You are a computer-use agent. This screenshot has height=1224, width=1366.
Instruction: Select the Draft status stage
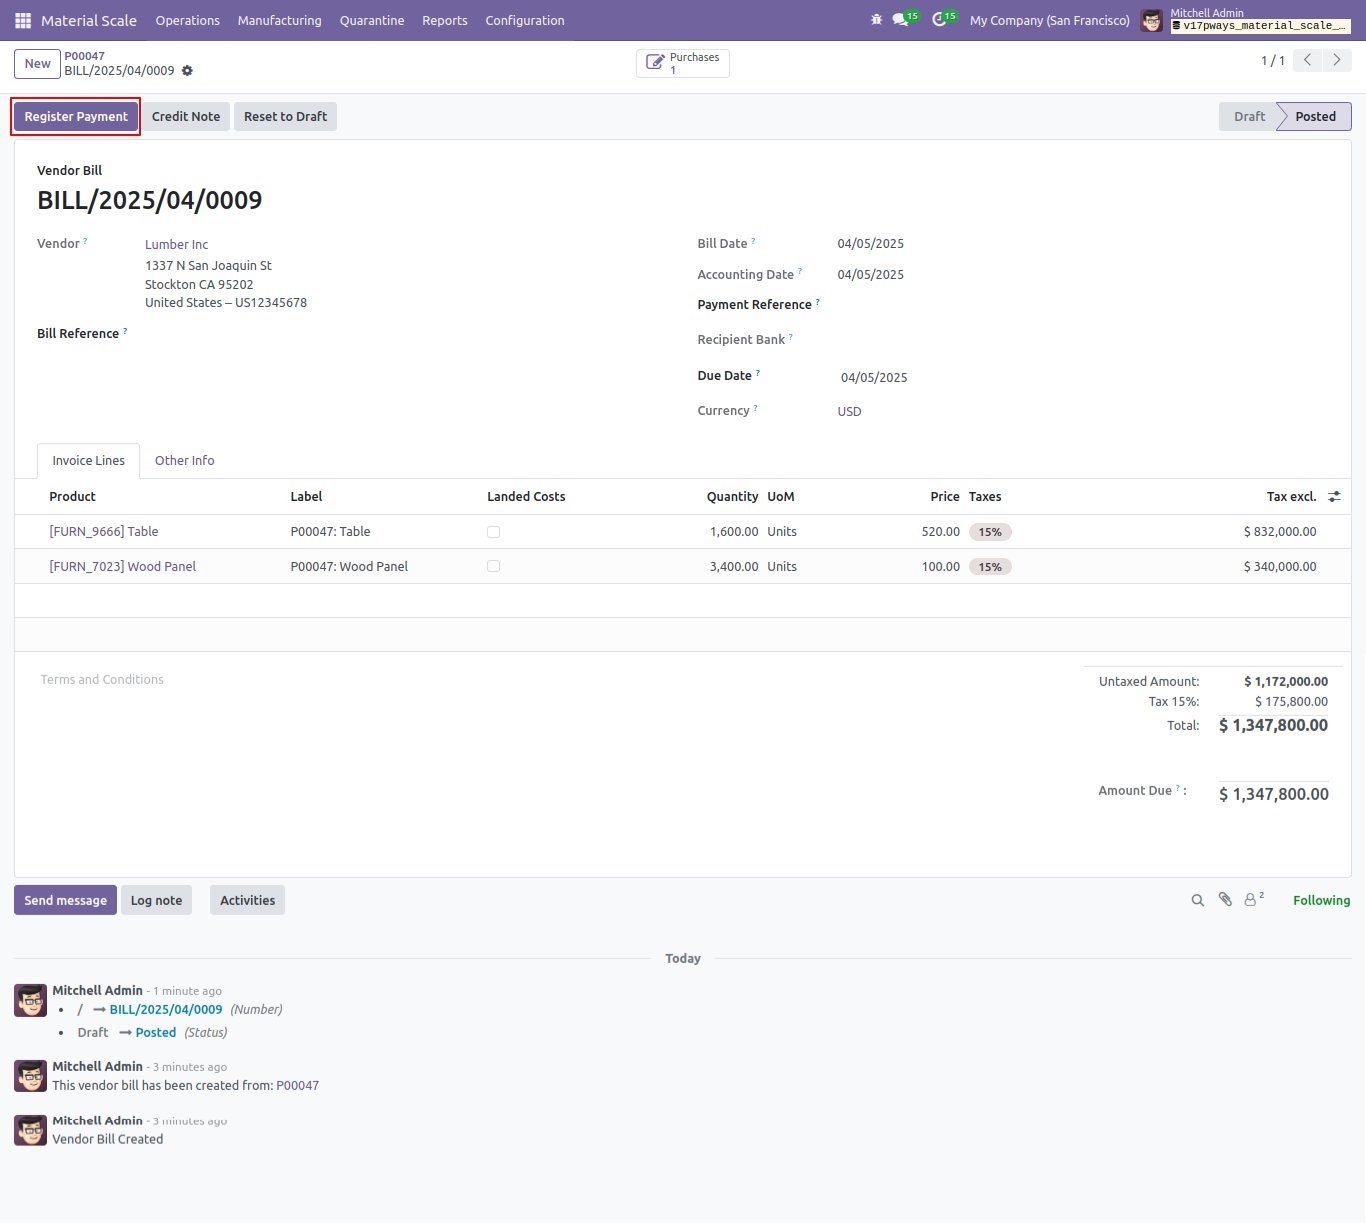coord(1249,117)
